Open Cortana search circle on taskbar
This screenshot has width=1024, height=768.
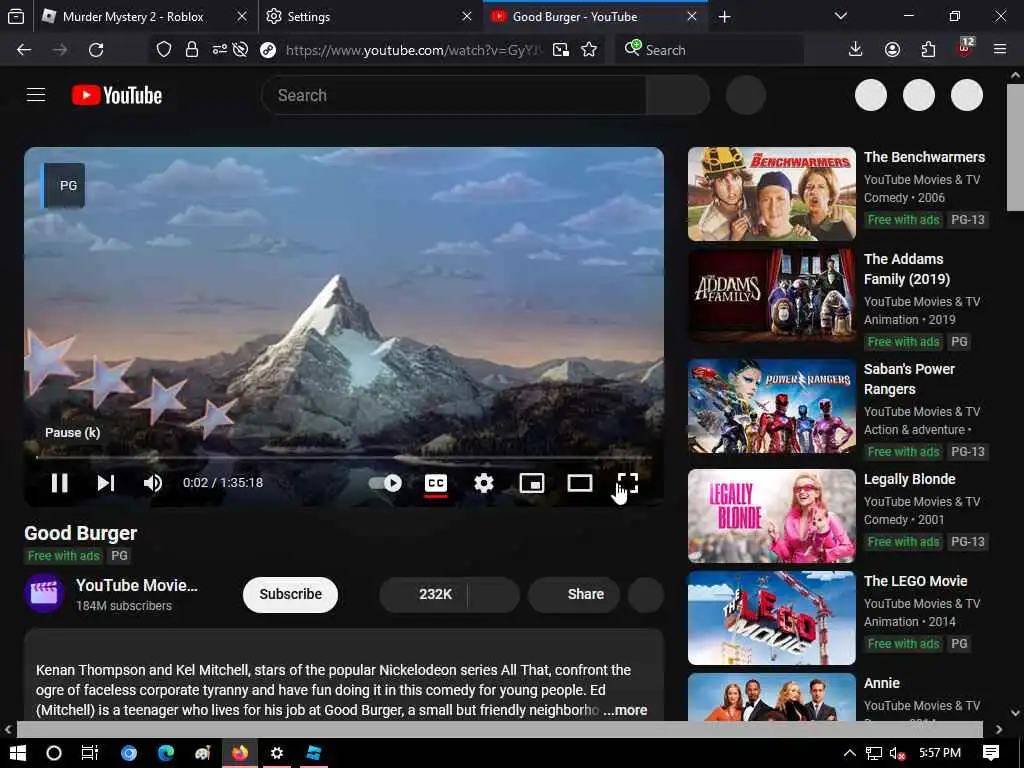click(x=54, y=753)
